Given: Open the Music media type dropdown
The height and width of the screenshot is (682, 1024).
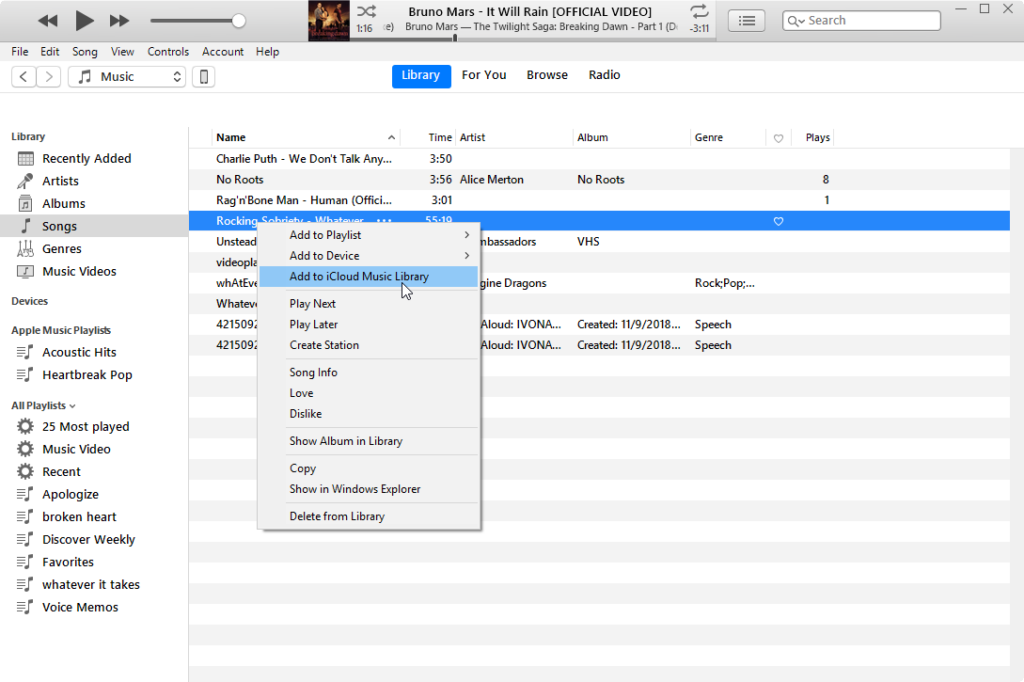Looking at the screenshot, I should click(127, 77).
